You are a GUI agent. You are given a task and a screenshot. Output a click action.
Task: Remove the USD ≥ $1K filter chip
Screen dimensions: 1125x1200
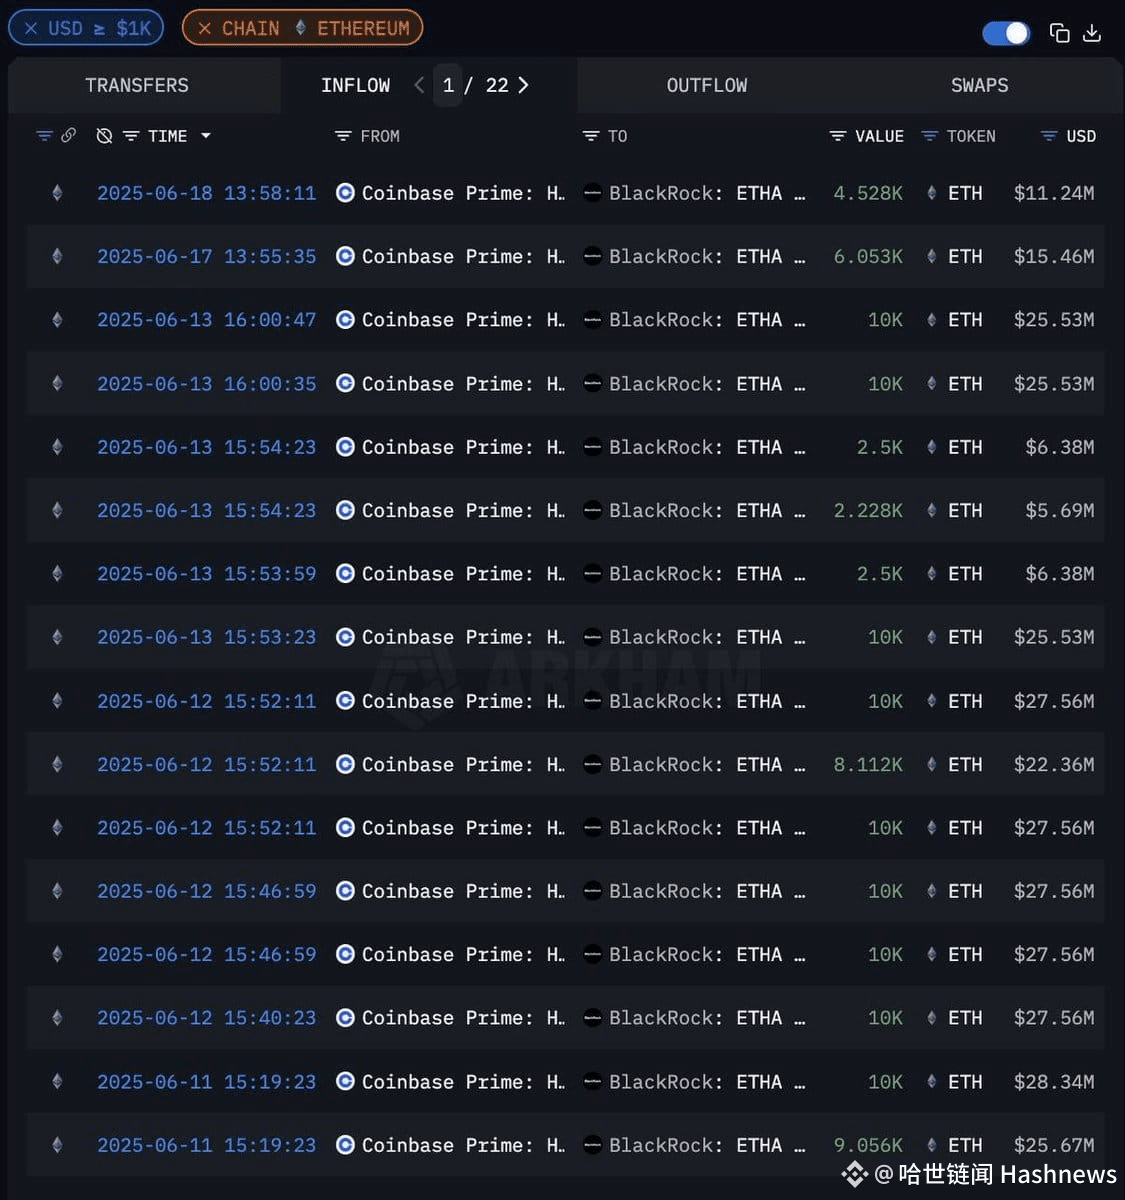31,28
